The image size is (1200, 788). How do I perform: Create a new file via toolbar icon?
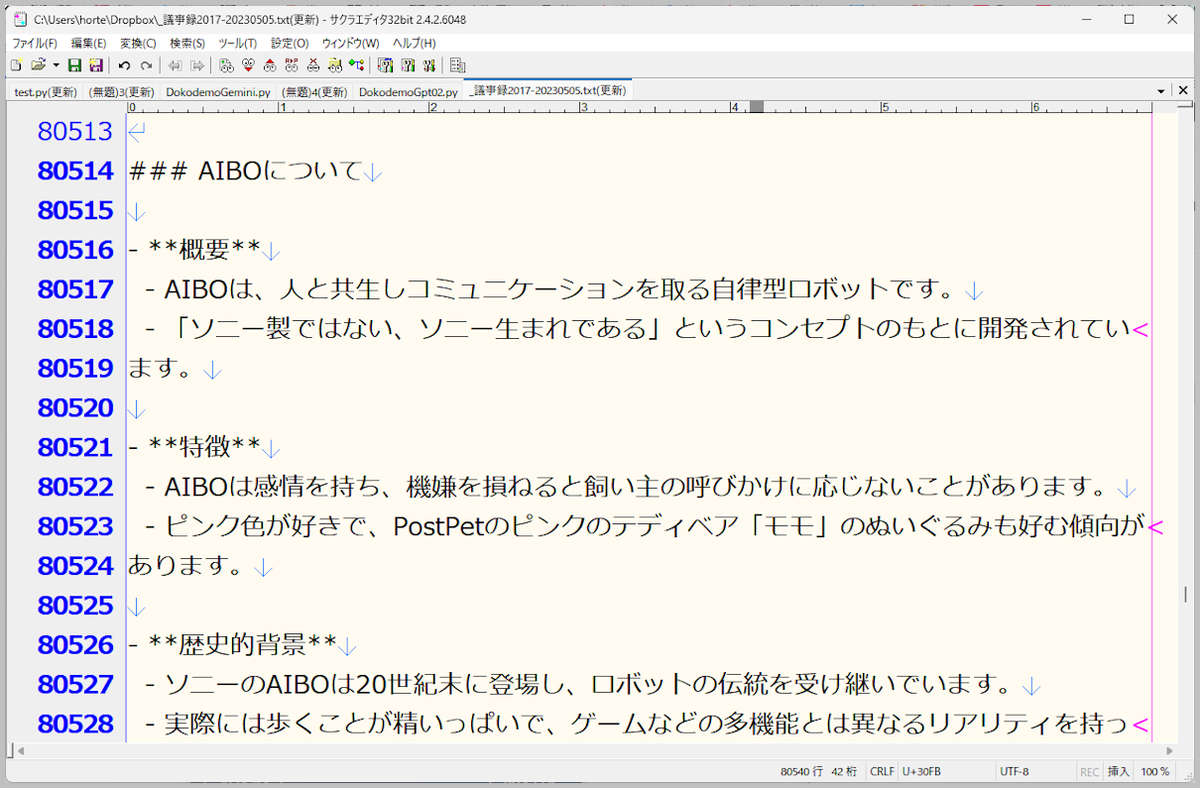coord(16,65)
